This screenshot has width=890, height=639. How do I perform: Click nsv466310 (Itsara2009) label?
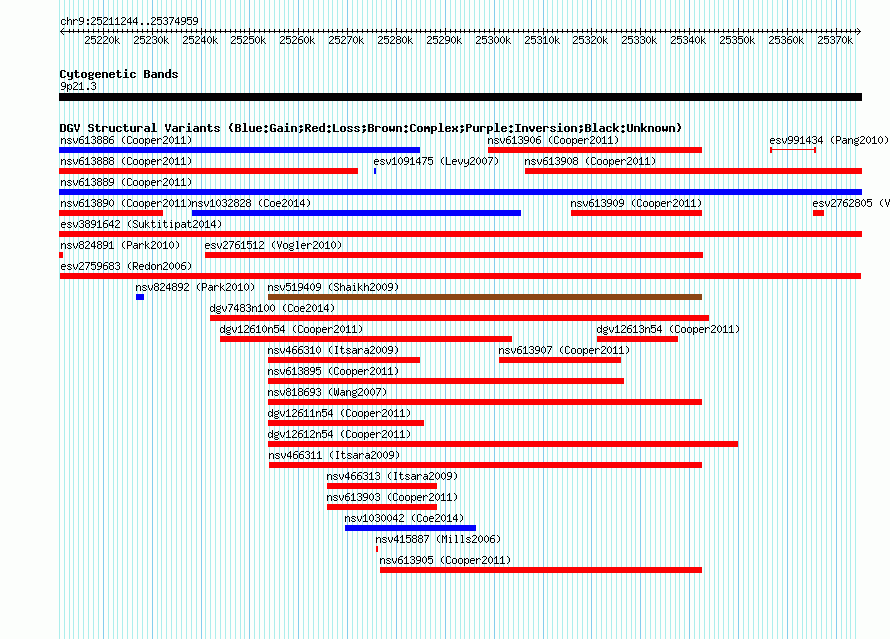click(x=333, y=350)
